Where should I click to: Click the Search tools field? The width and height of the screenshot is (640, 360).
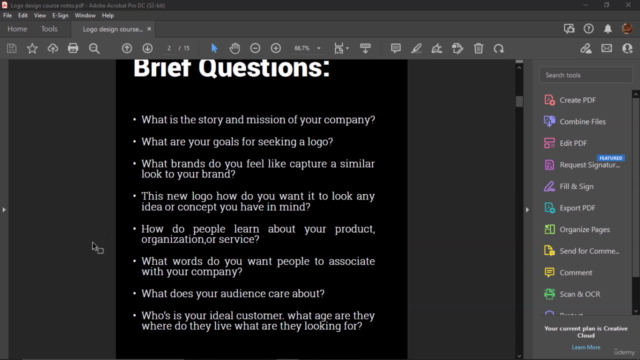click(x=586, y=75)
